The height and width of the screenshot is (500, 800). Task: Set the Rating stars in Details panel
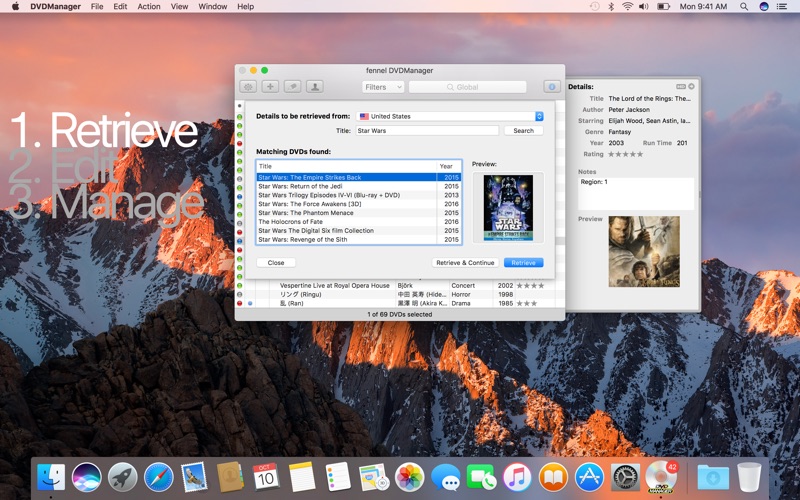(626, 154)
